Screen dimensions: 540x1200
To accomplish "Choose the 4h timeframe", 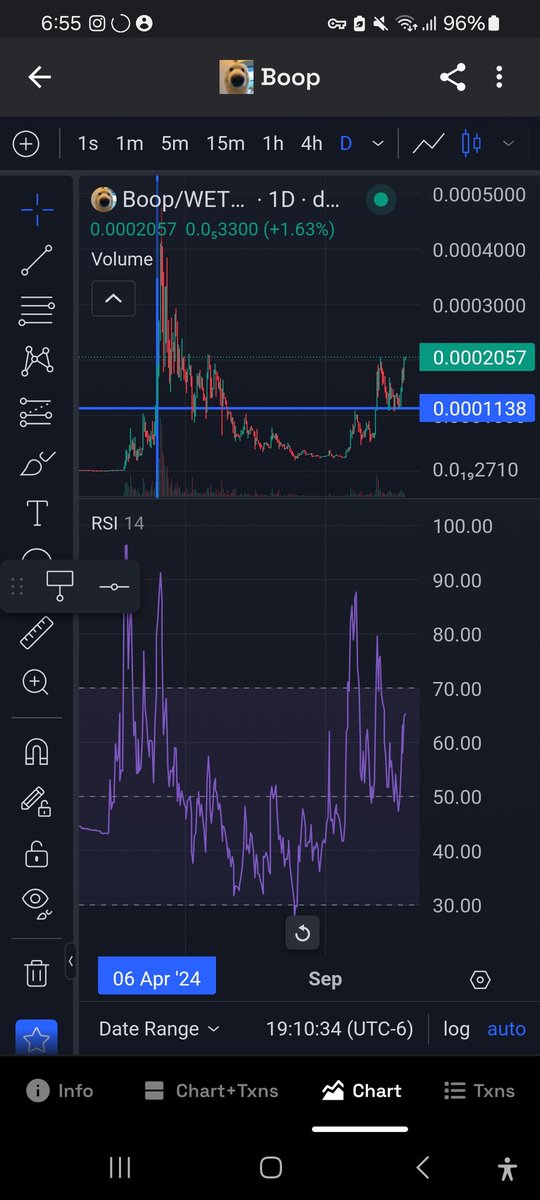I will coord(312,144).
